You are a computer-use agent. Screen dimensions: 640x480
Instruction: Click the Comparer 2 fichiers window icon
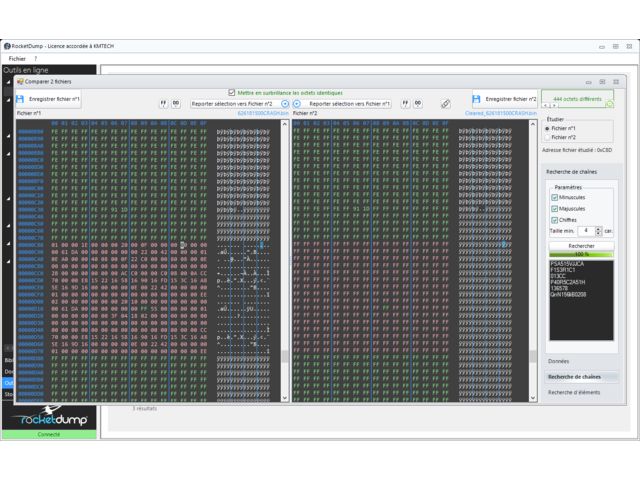pyautogui.click(x=20, y=82)
